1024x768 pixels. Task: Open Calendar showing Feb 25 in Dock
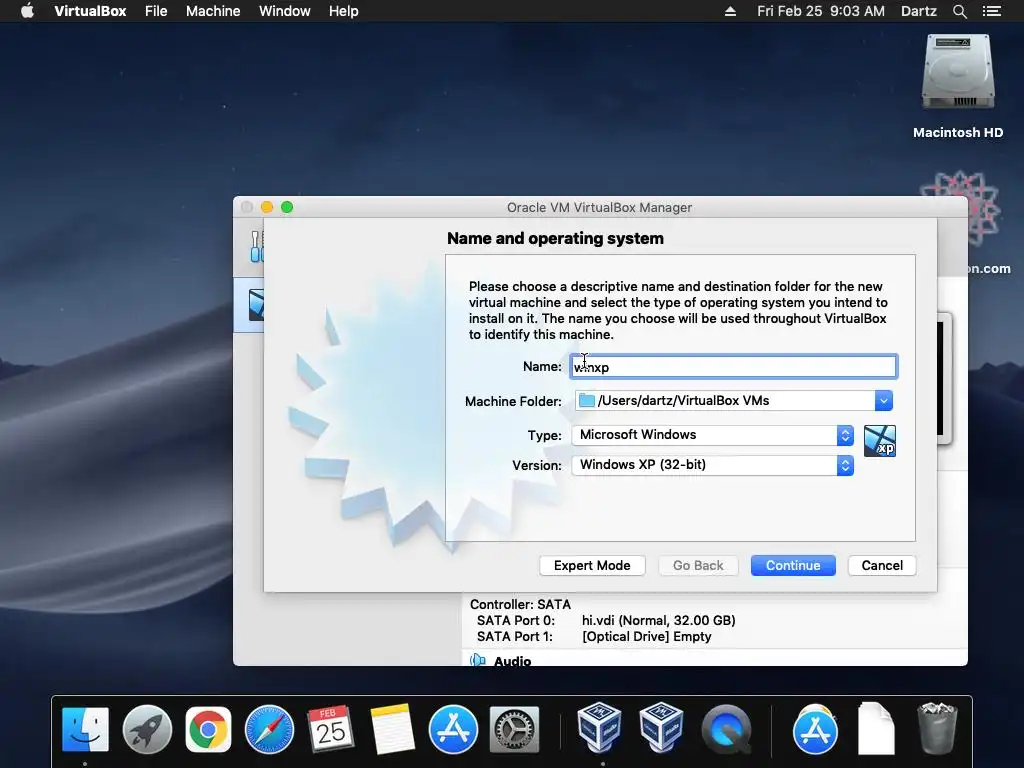pyautogui.click(x=330, y=729)
